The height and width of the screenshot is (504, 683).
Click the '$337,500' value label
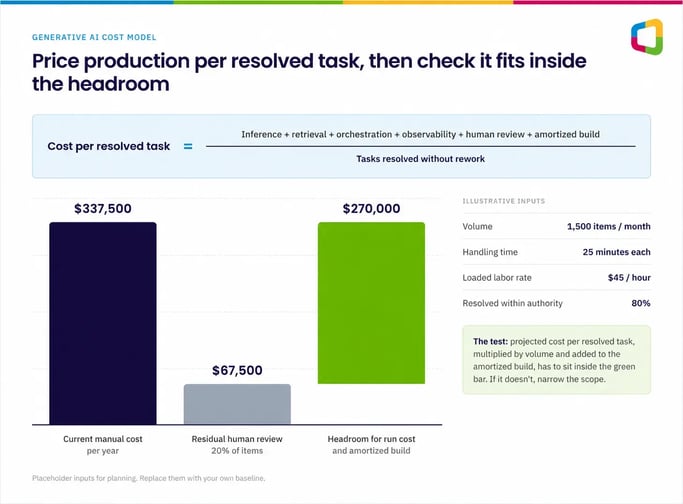[103, 209]
